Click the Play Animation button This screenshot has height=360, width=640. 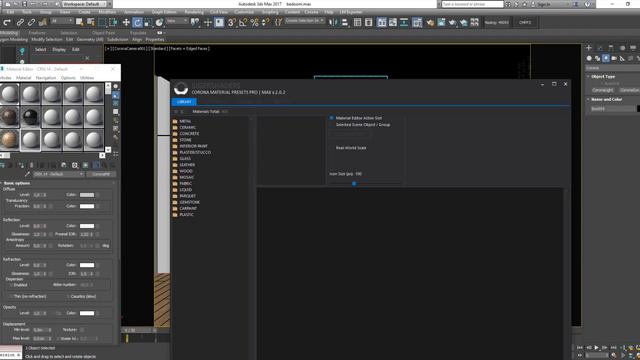click(597, 348)
